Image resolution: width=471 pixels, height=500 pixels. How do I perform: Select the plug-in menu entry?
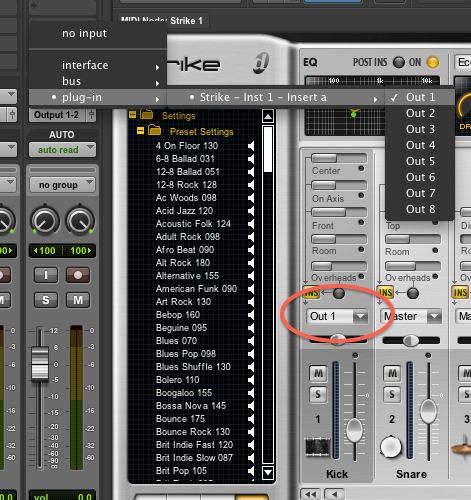pos(98,97)
